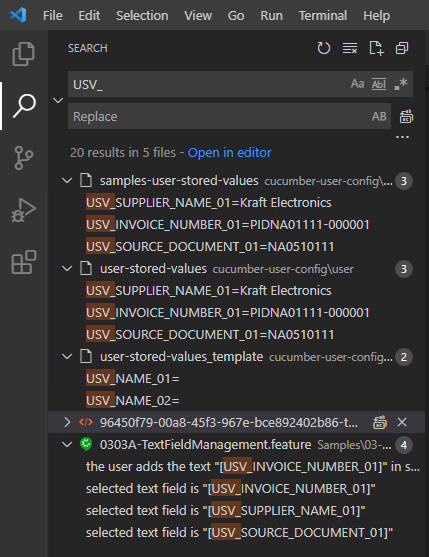429x557 pixels.
Task: Click the Open in editor link
Action: click(x=229, y=153)
